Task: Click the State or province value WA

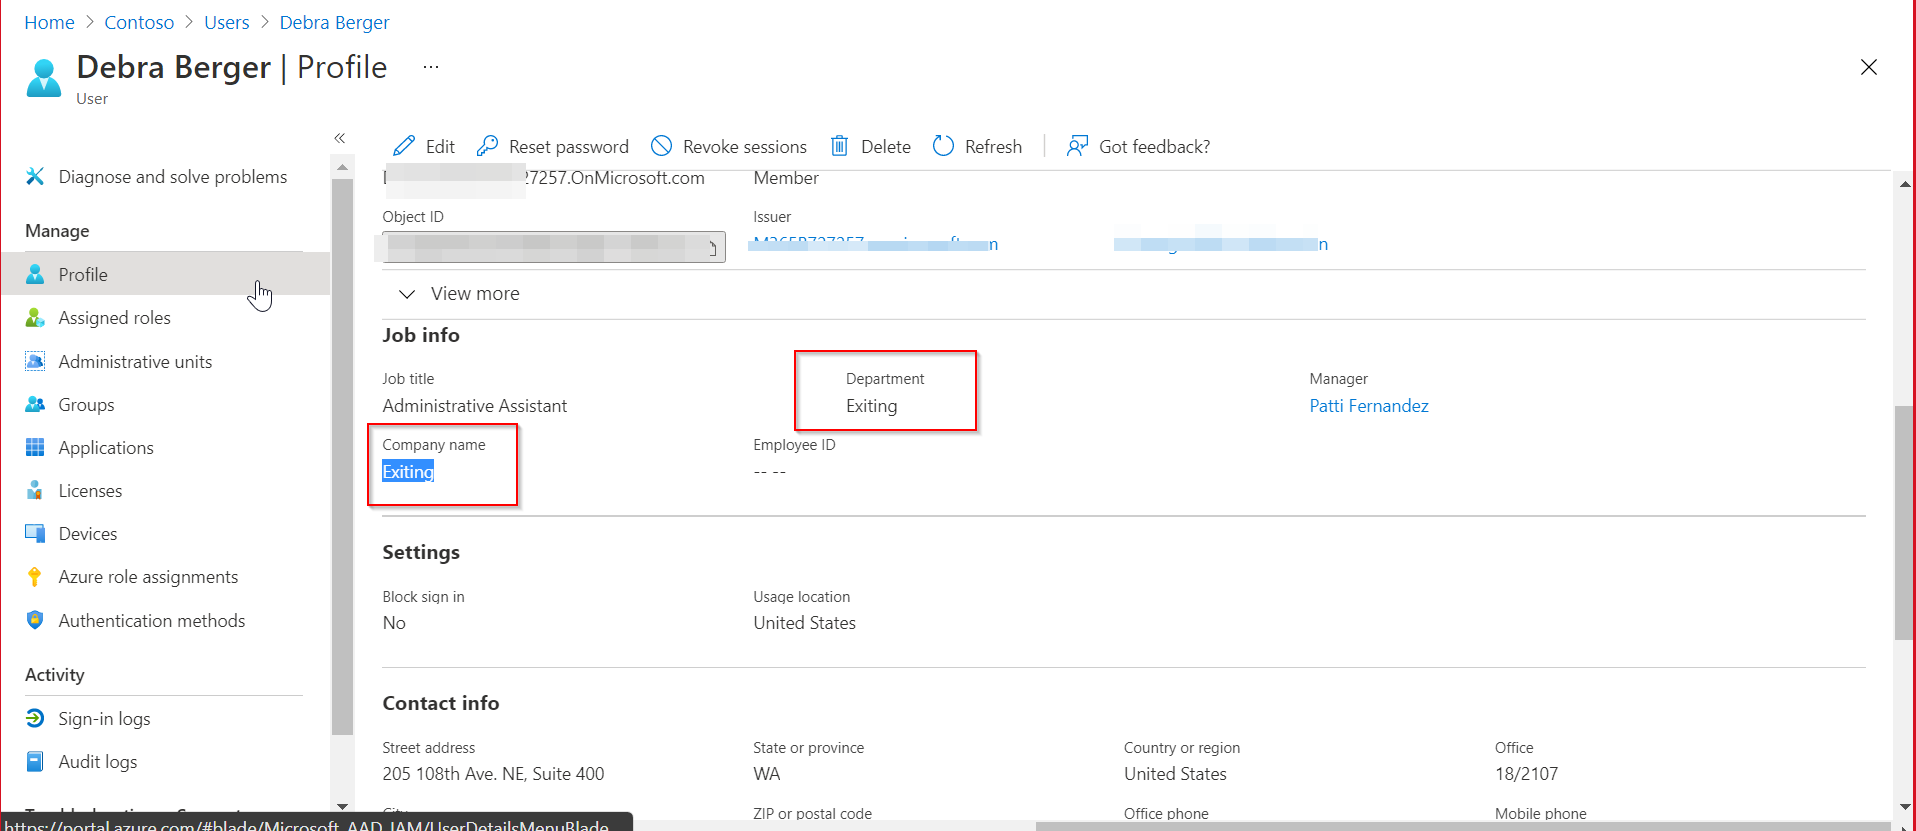Action: tap(766, 773)
